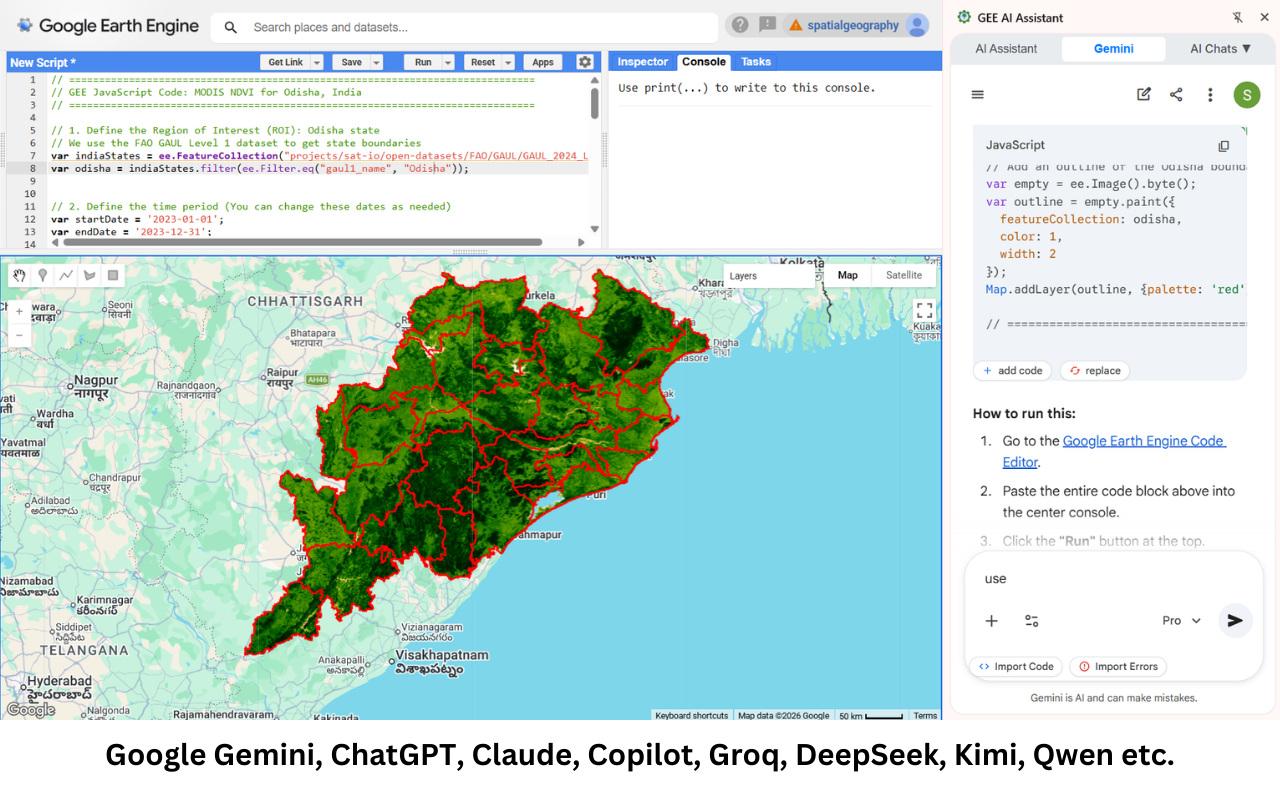Copy the JavaScript code block
Viewport: 1280px width, 800px height.
click(1223, 146)
